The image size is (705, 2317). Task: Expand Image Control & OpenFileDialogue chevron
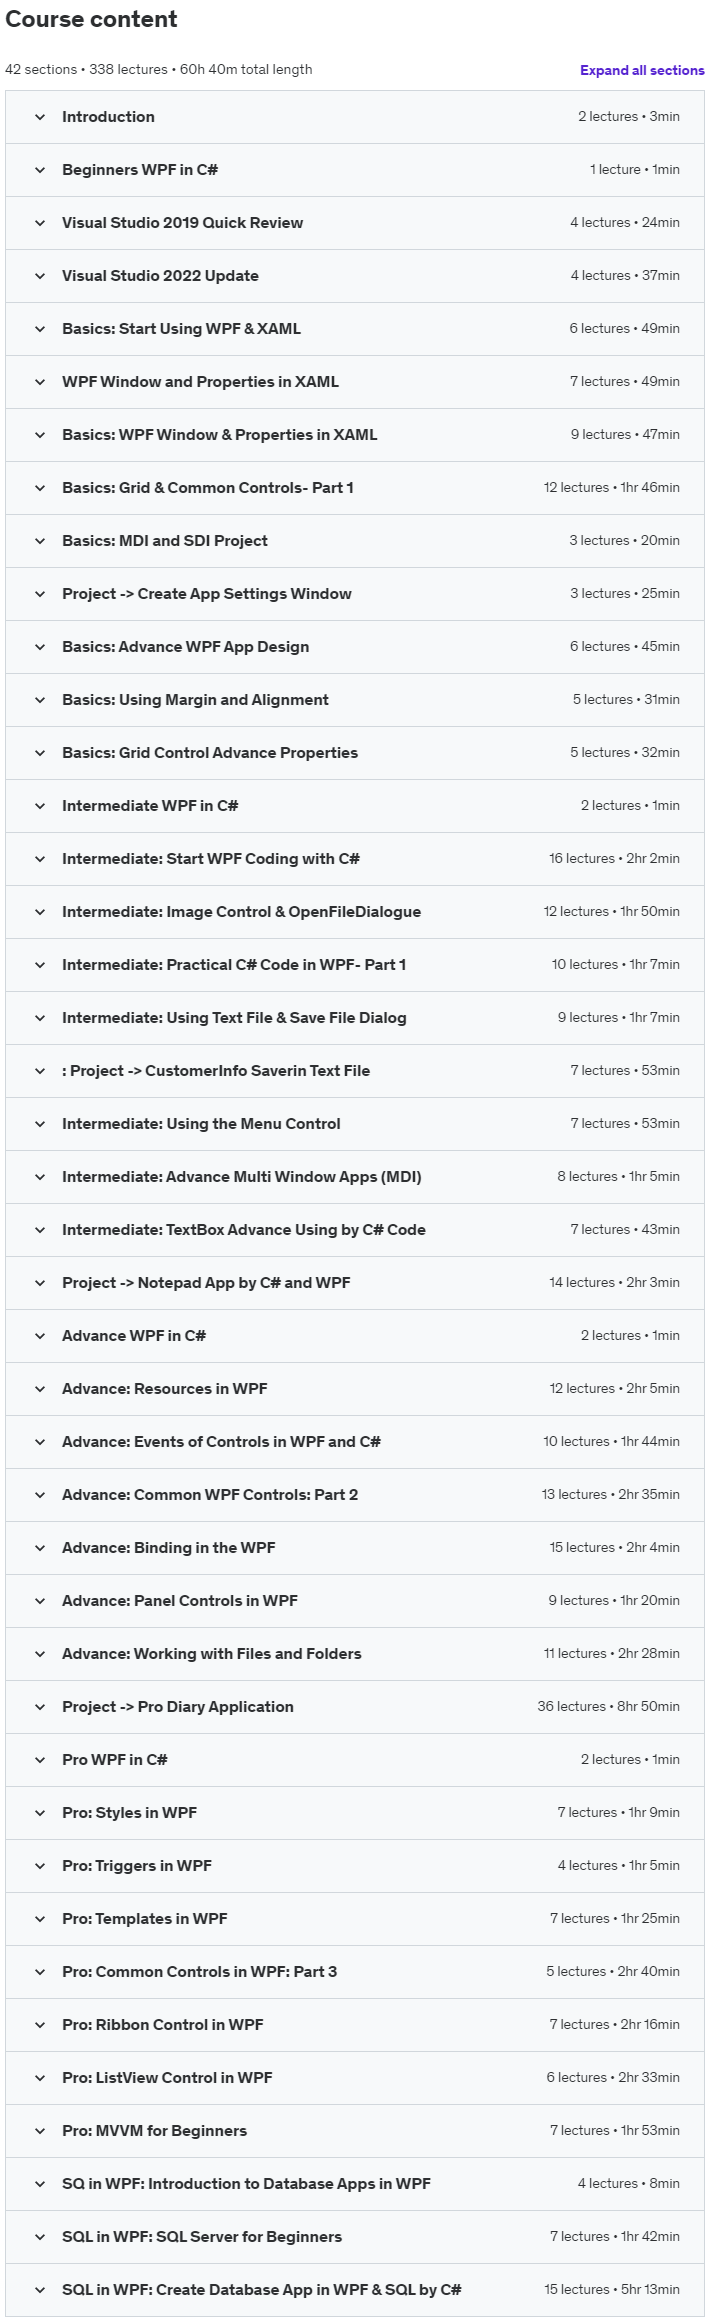pos(40,912)
